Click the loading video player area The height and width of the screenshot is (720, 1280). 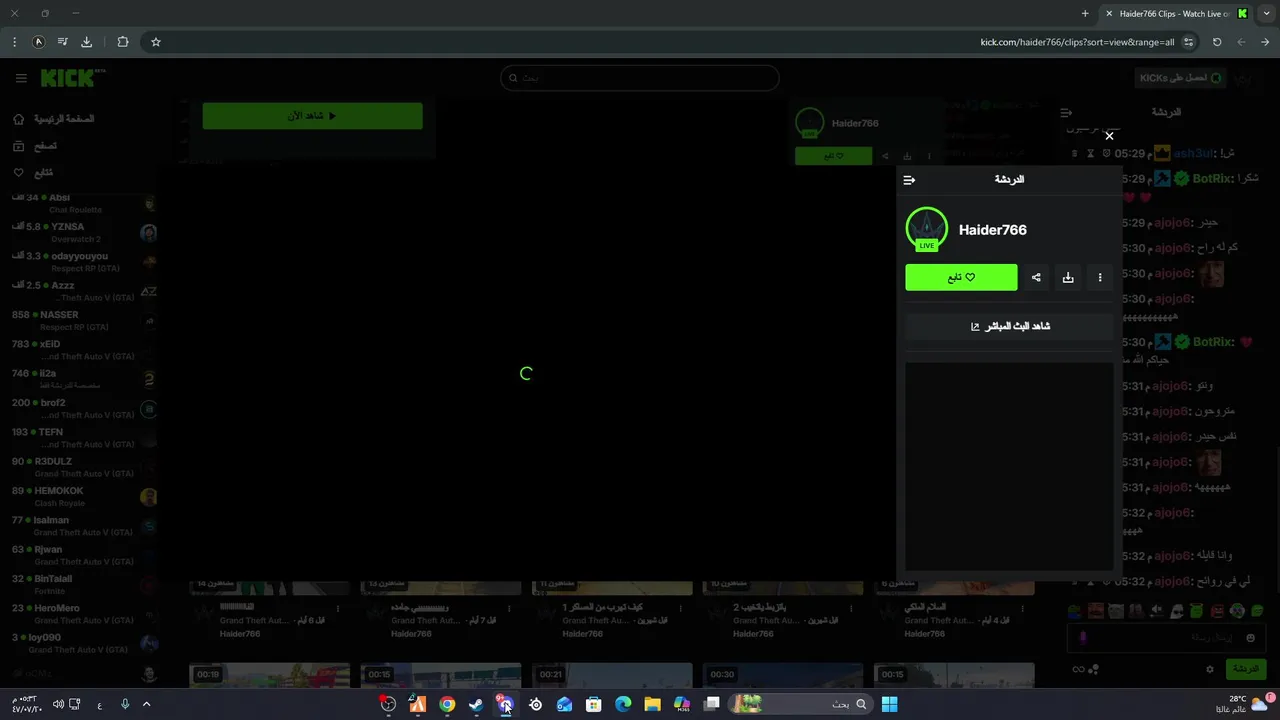(527, 373)
